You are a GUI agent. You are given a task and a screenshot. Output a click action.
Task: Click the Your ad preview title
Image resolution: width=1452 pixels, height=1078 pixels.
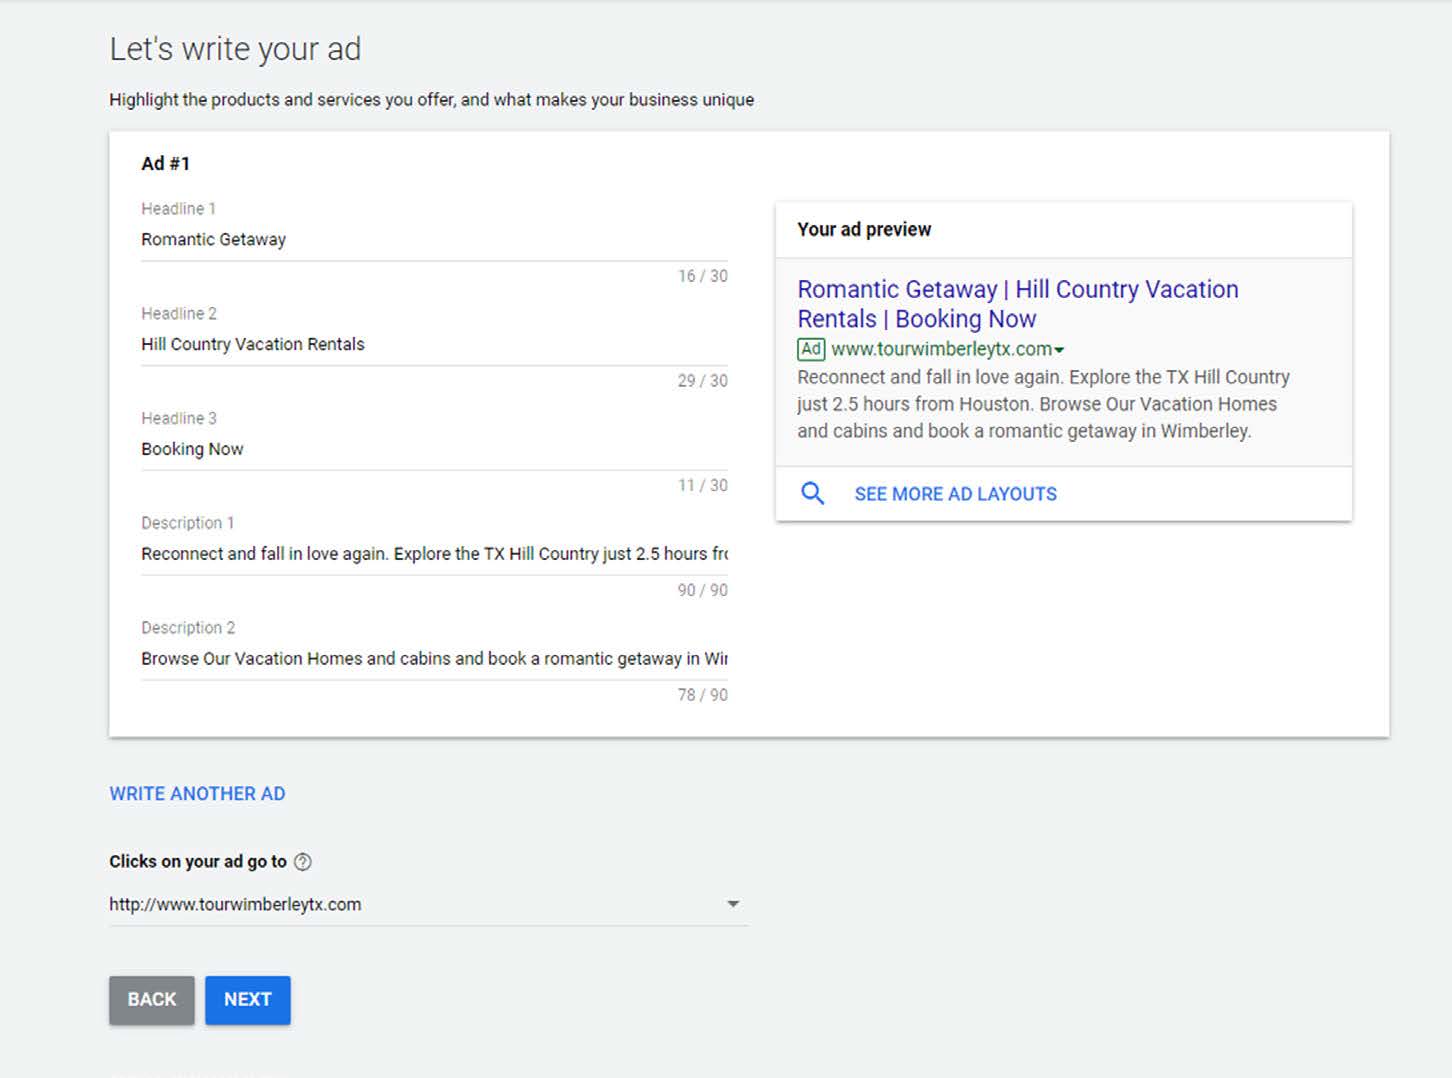pyautogui.click(x=864, y=229)
